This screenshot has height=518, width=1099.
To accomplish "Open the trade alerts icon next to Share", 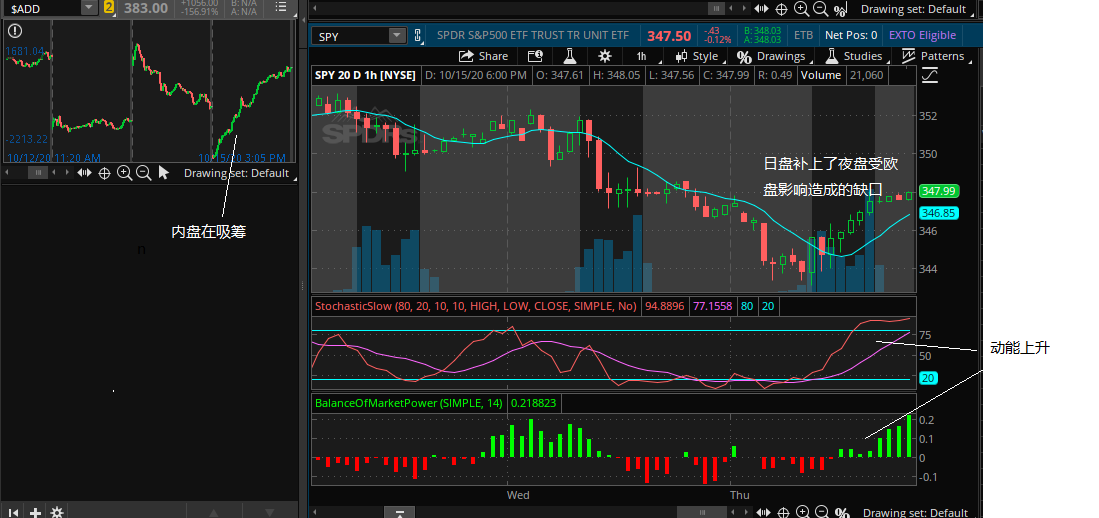I will [535, 56].
